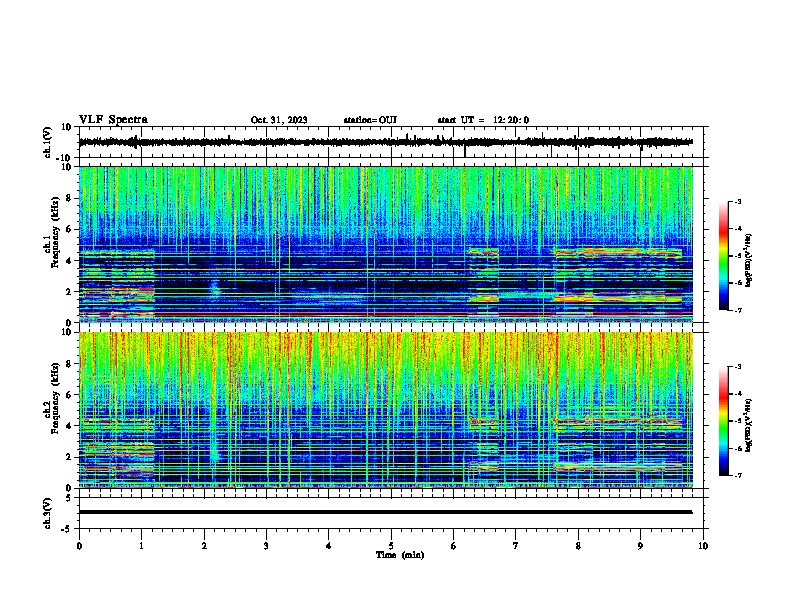Image resolution: width=792 pixels, height=612 pixels.
Task: Select the "Oct. 31, 2023" date text
Action: pyautogui.click(x=279, y=120)
